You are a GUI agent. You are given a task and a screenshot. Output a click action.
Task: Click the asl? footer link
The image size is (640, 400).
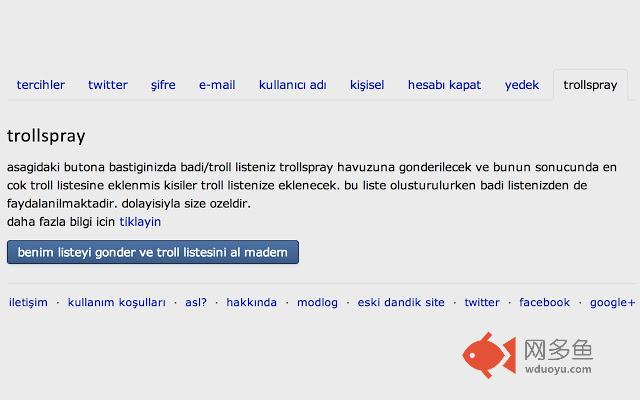[196, 302]
